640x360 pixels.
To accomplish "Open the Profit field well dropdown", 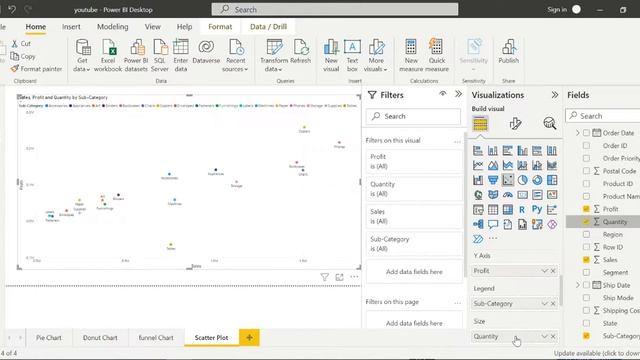I will tap(544, 271).
